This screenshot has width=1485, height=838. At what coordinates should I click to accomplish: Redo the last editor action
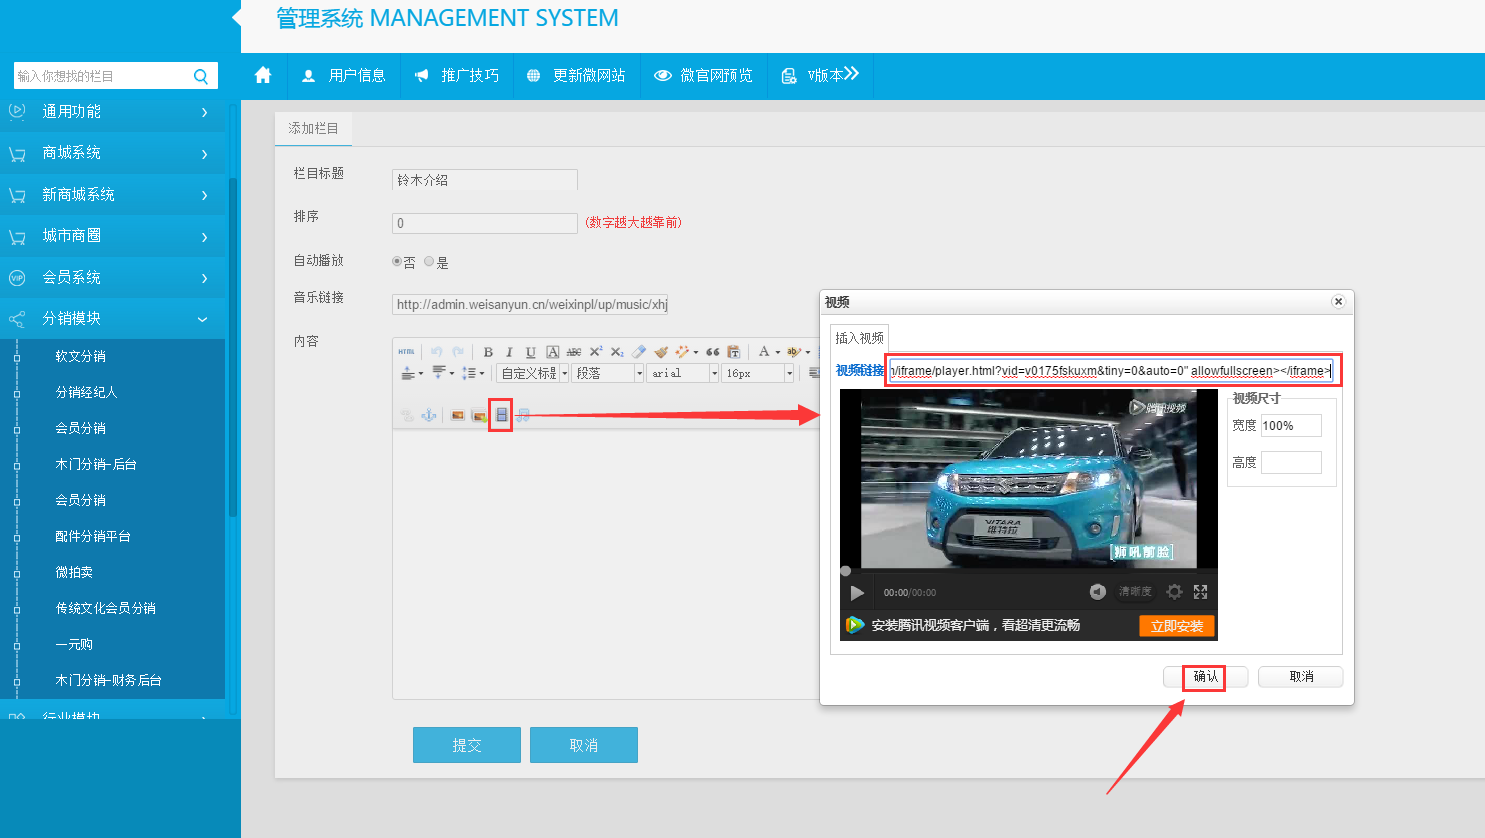pos(458,352)
